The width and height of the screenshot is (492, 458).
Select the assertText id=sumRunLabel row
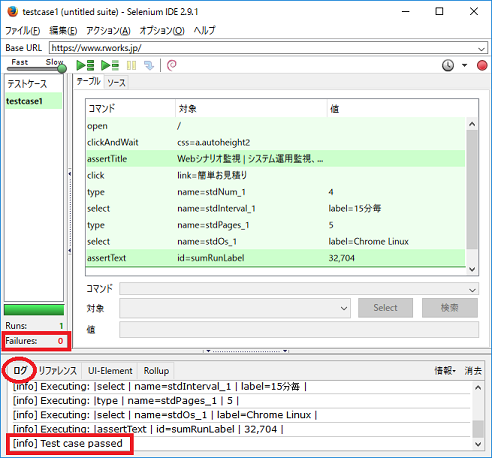275,258
